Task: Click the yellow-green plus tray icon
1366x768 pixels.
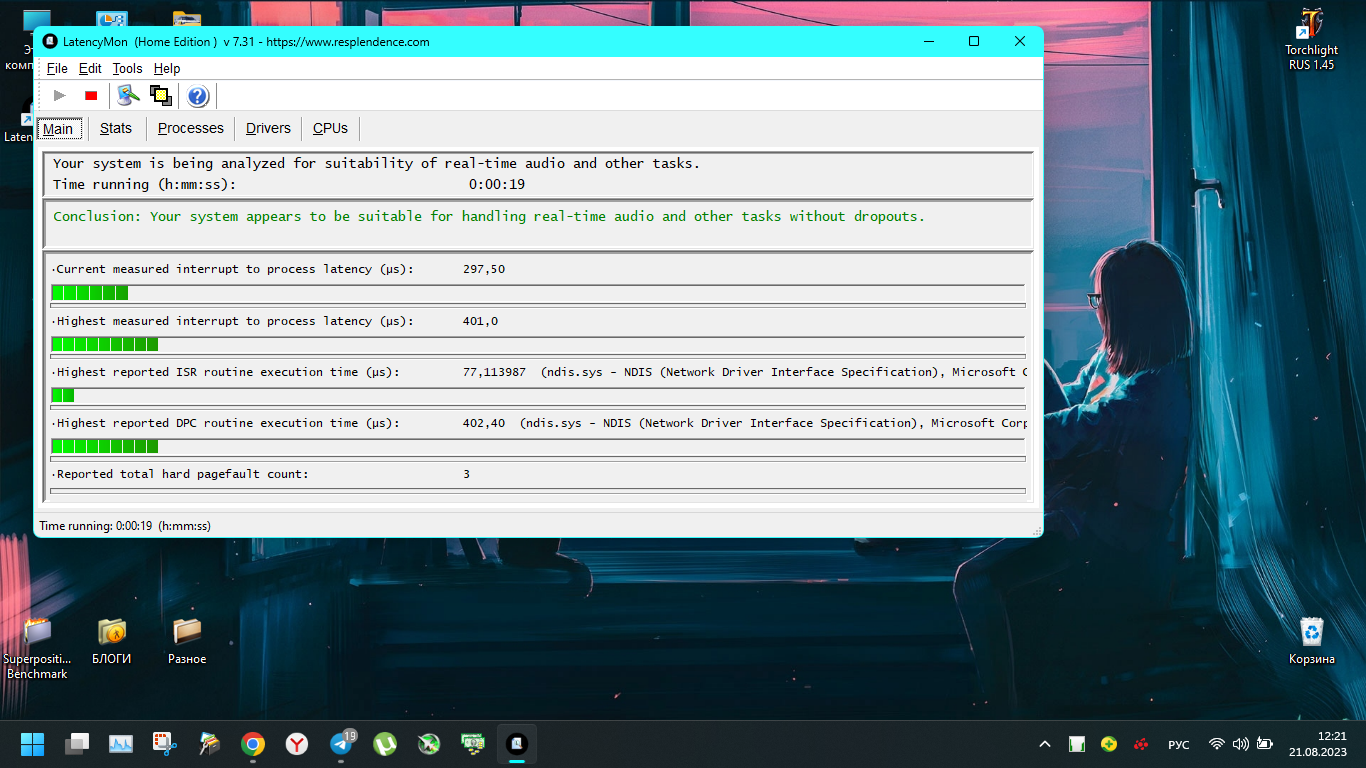Action: [x=1109, y=744]
